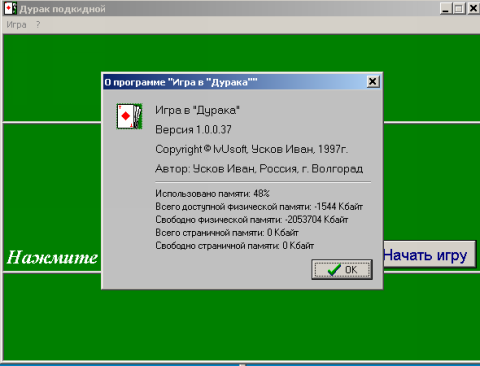Close the 'О программе' dialog

pyautogui.click(x=373, y=82)
